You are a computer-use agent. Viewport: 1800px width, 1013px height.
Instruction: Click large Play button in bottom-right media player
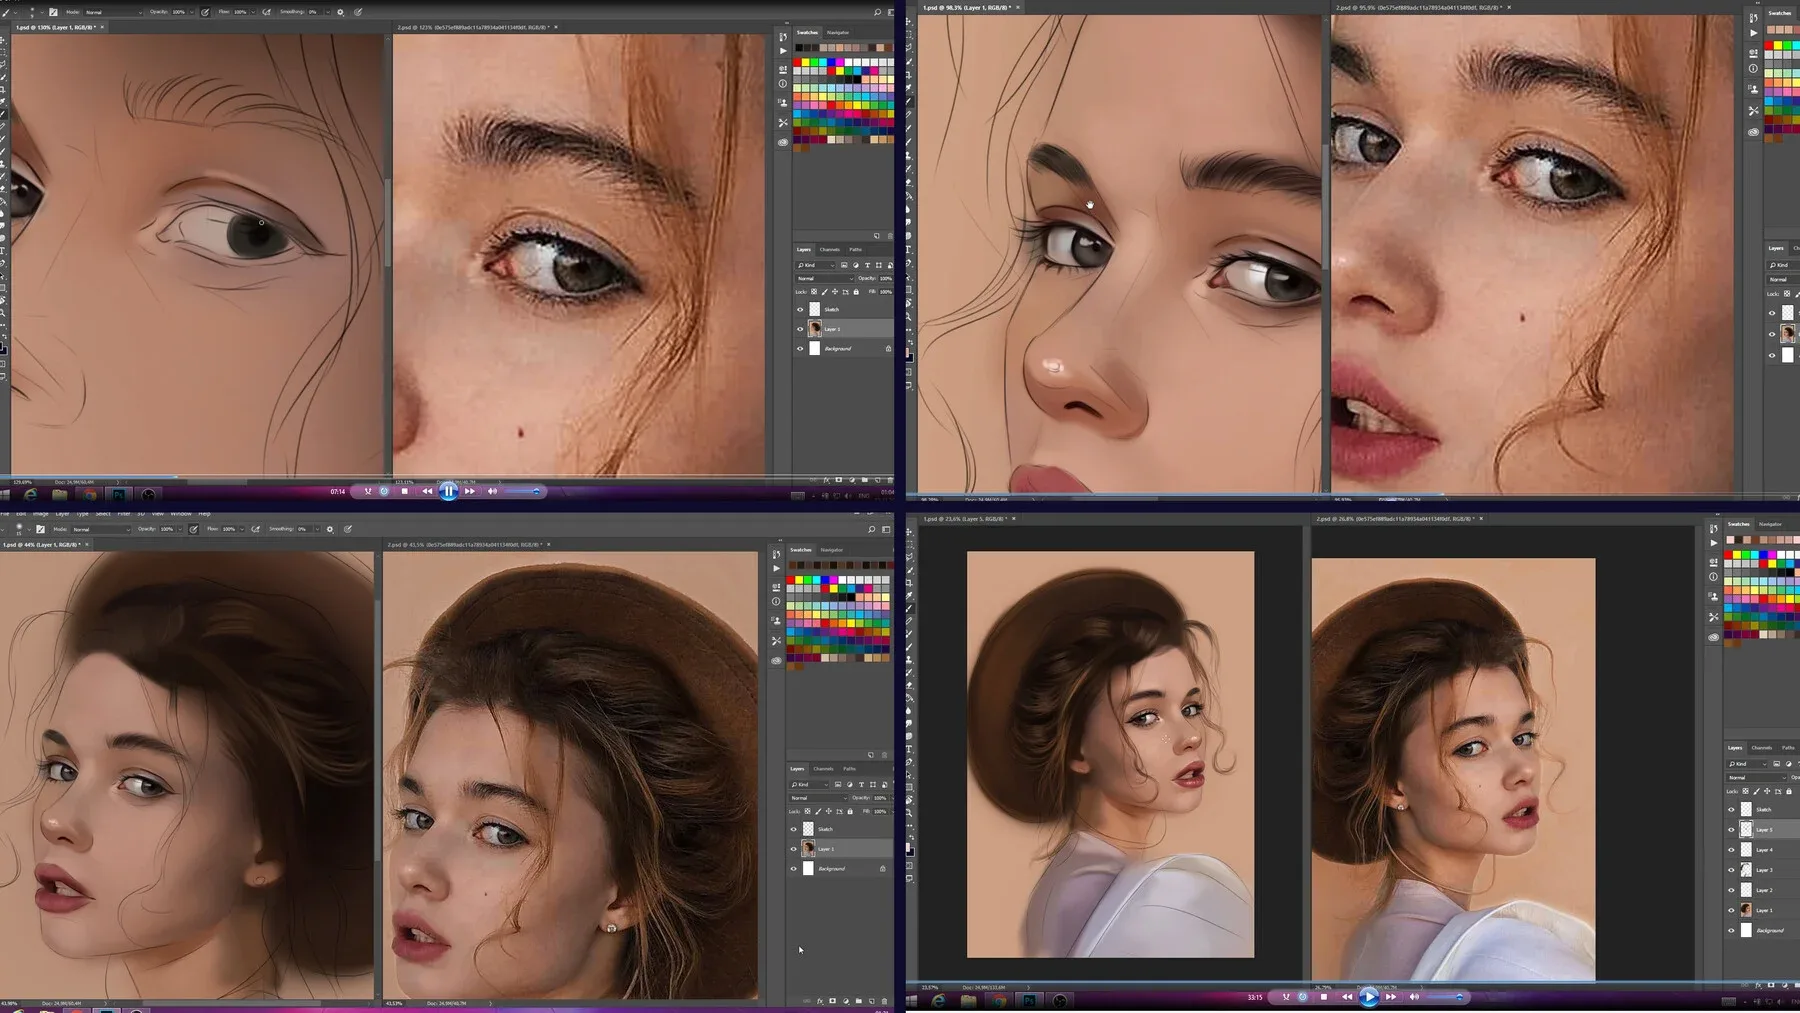pos(1369,996)
